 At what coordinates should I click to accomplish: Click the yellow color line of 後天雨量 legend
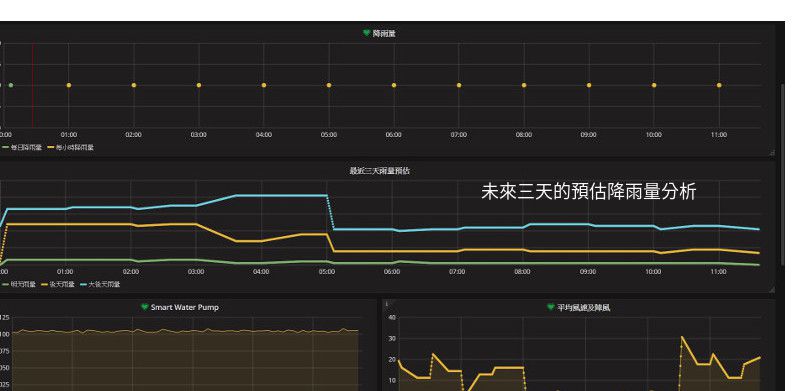[x=44, y=284]
